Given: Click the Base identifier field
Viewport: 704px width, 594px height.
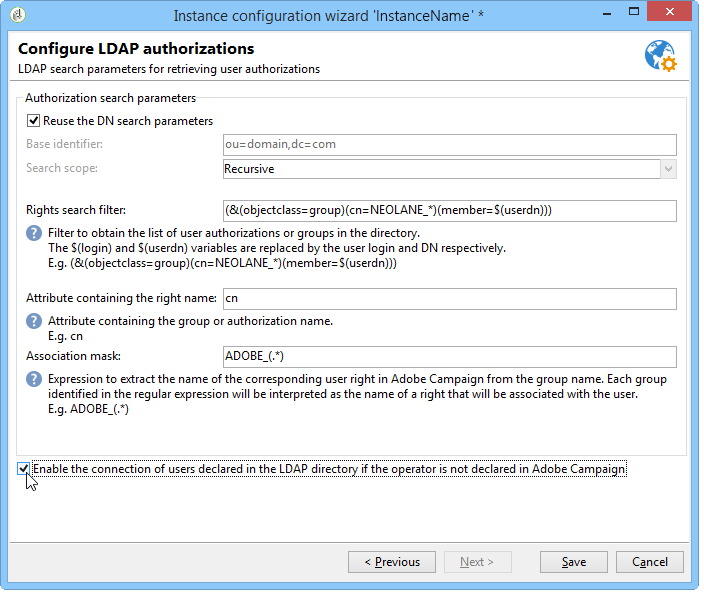Looking at the screenshot, I should point(450,145).
